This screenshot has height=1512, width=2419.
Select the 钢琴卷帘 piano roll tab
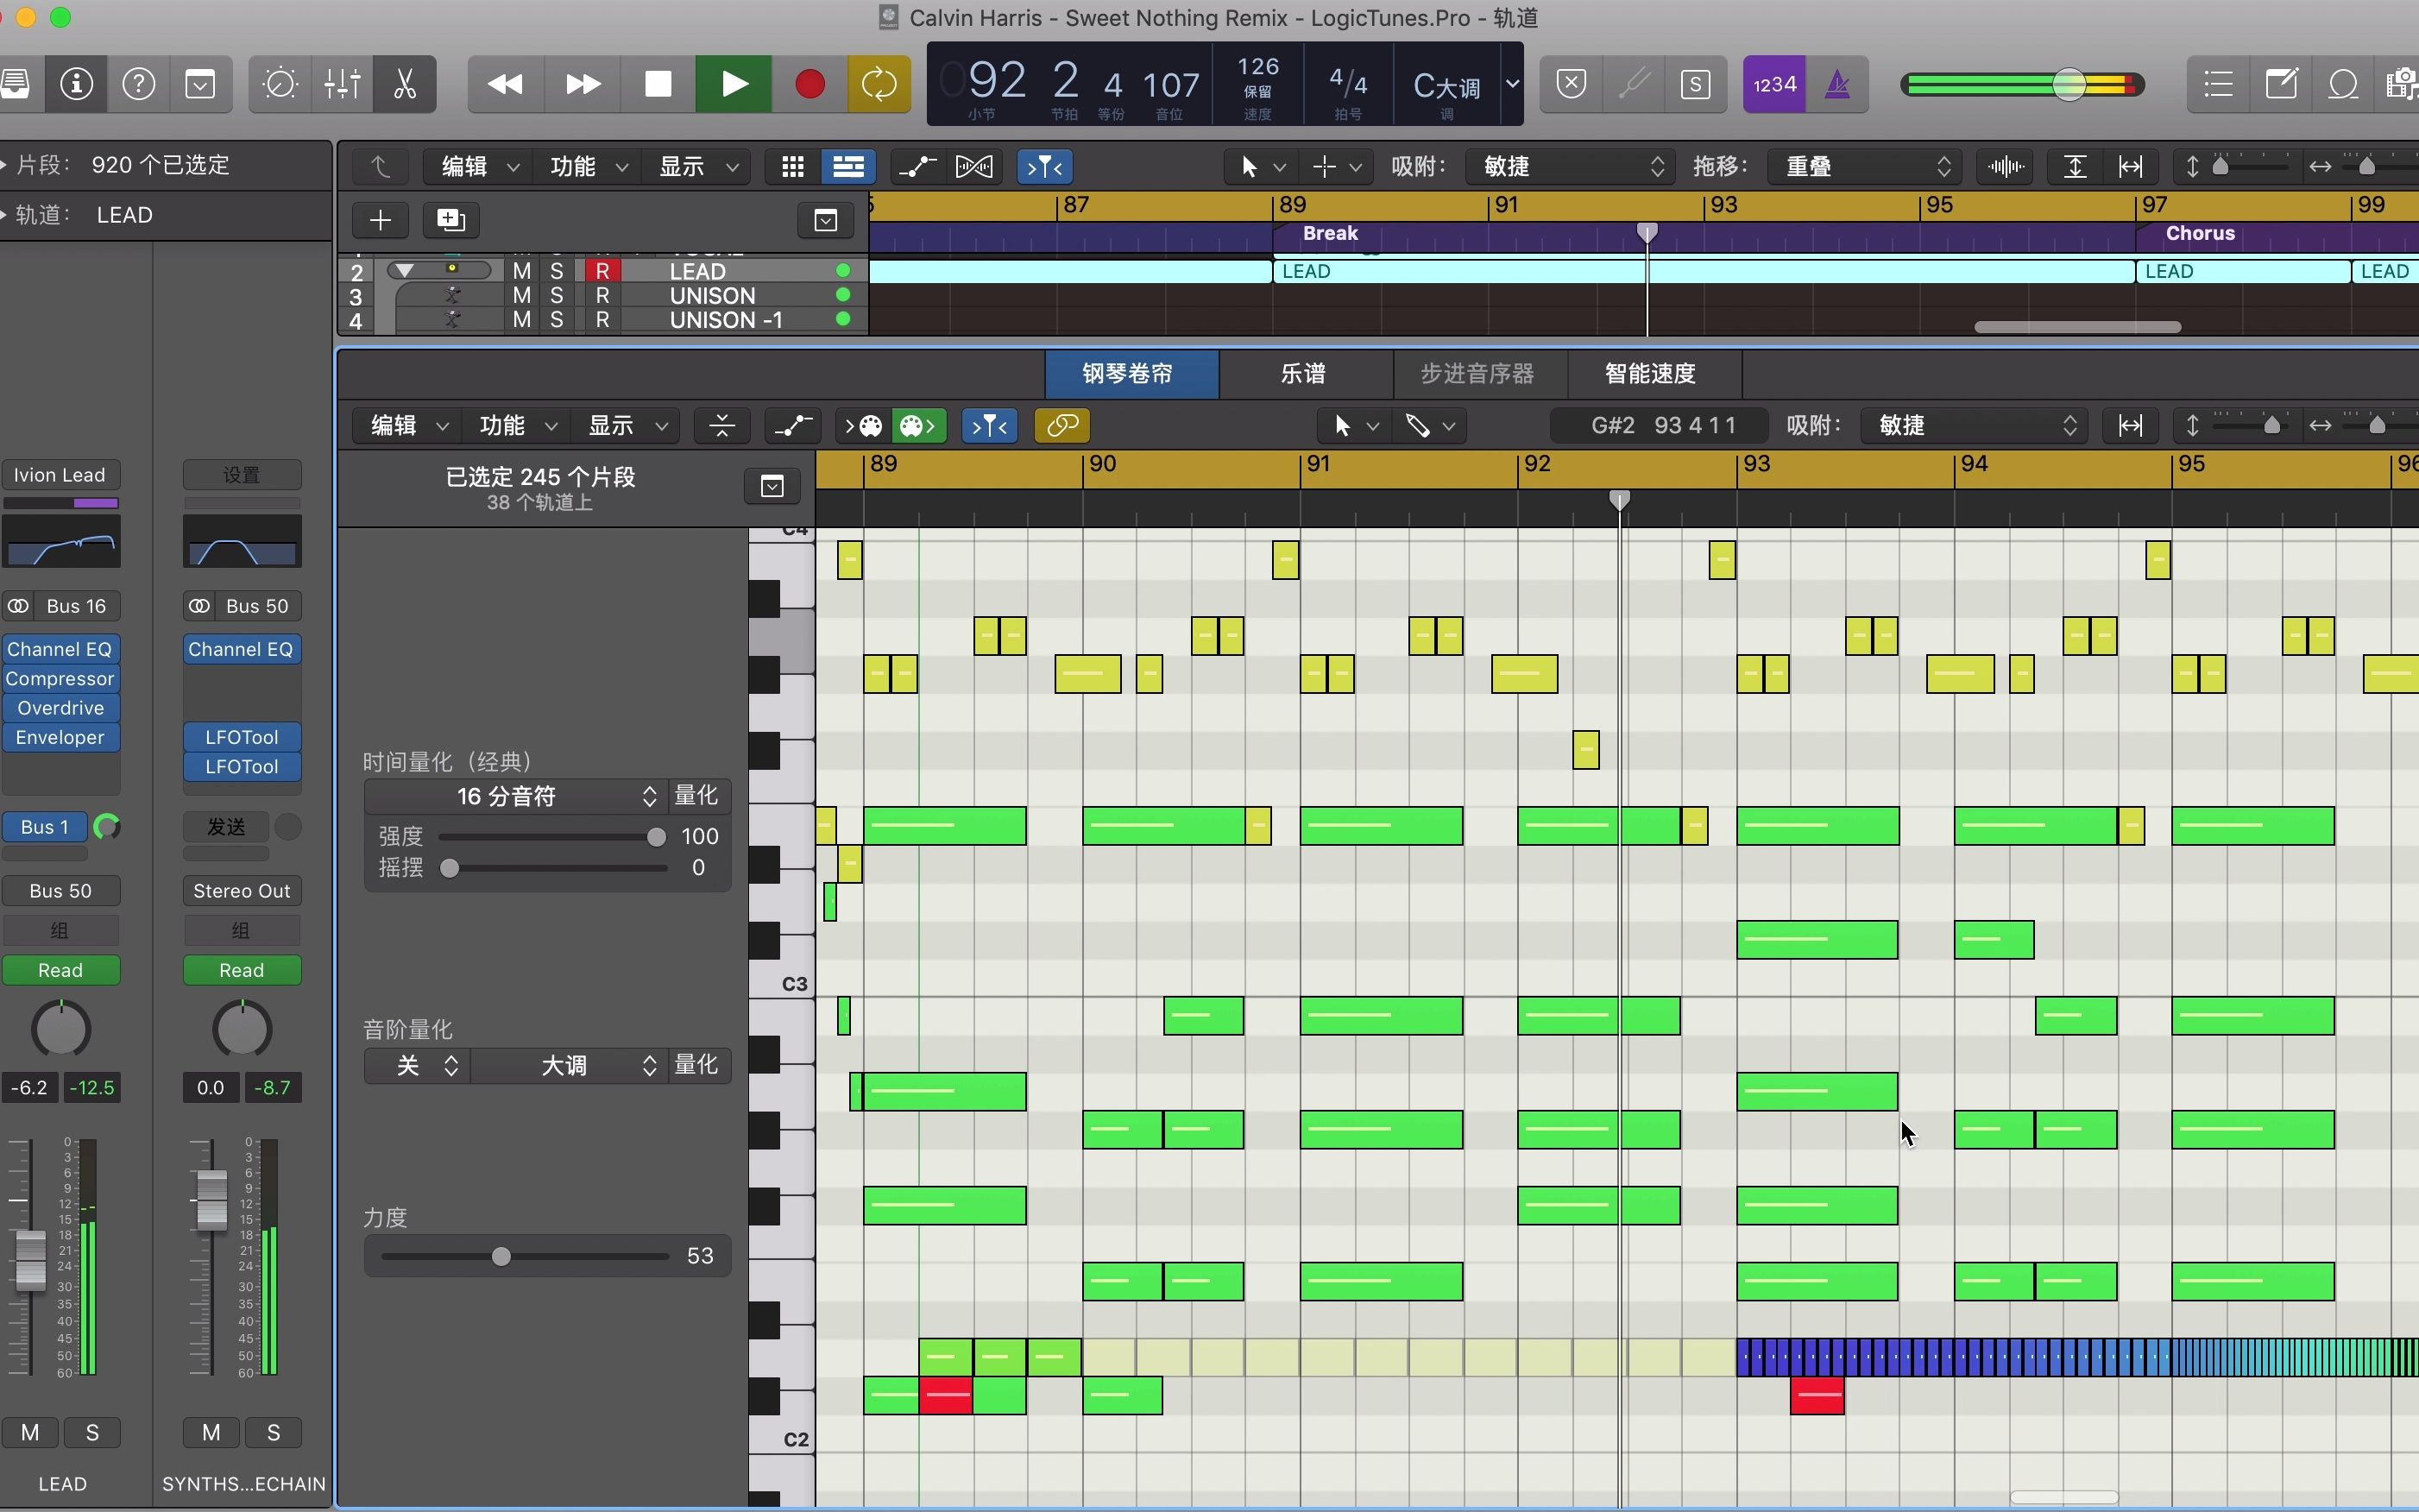(x=1131, y=373)
